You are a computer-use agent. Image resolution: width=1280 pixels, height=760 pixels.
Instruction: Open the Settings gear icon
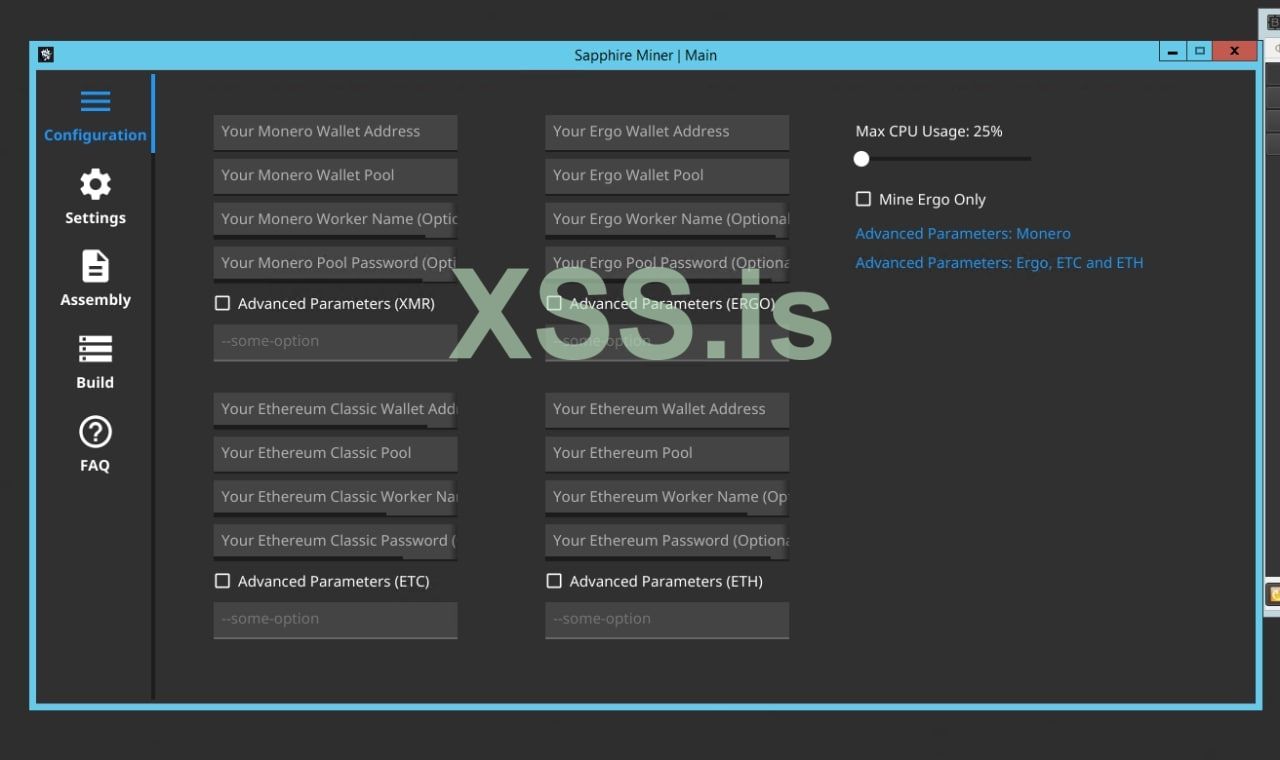pos(95,184)
